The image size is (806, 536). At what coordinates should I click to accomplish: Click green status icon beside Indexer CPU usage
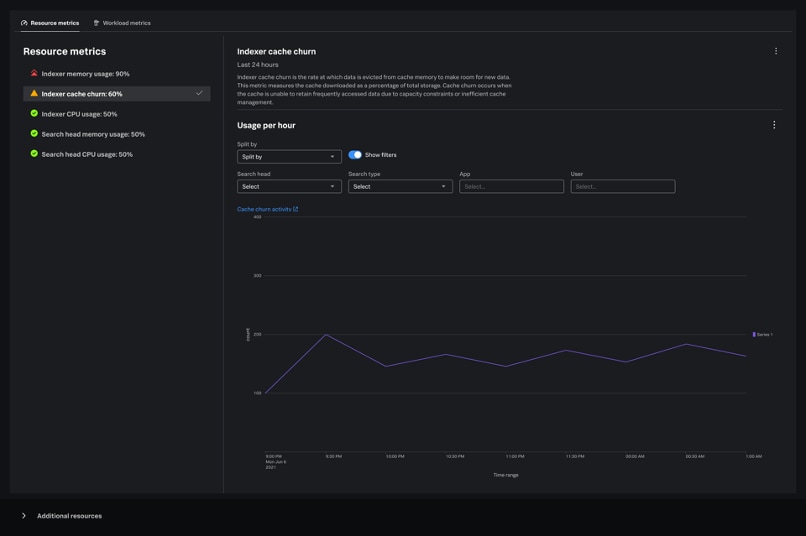pos(34,114)
